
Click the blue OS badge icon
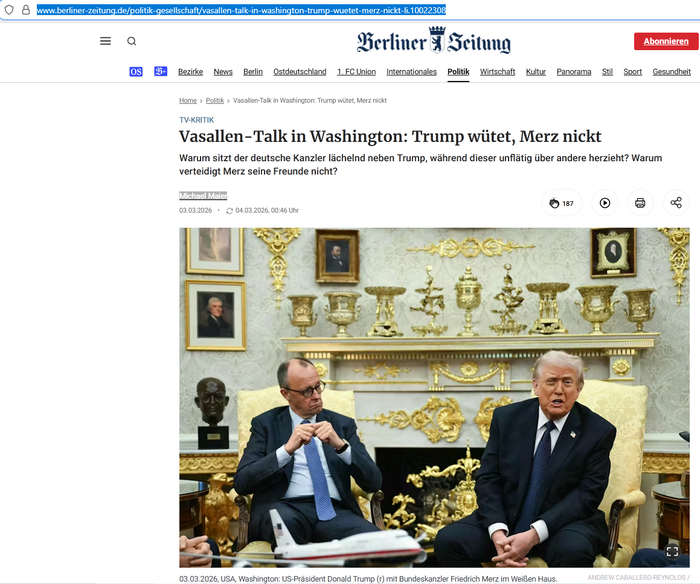tap(136, 71)
